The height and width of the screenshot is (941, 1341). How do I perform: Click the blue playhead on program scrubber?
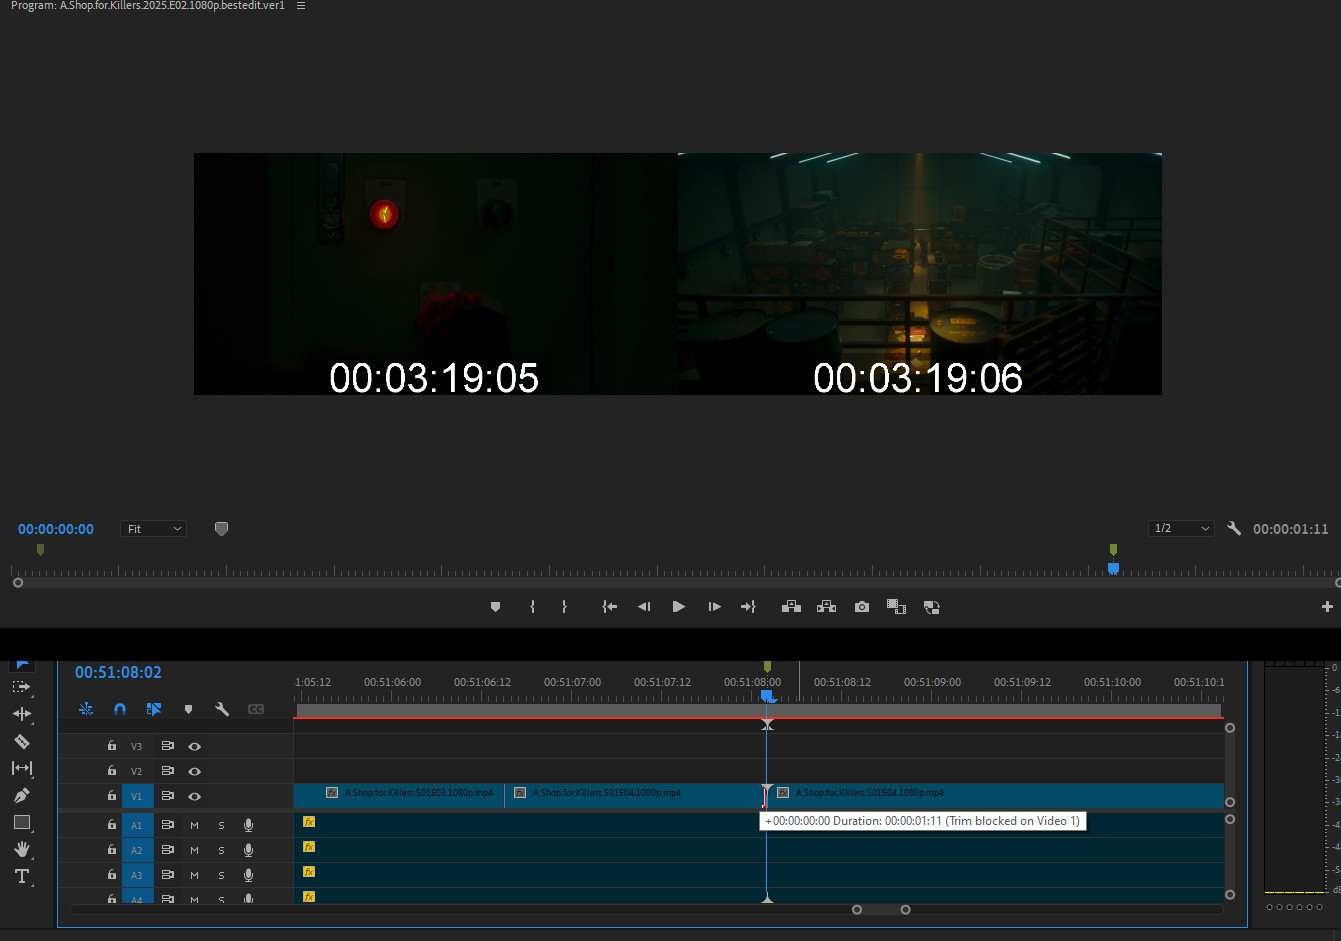pos(1113,568)
